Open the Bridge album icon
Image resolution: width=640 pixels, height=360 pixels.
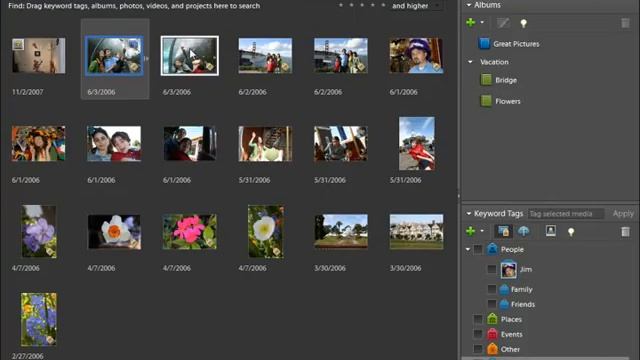(x=486, y=80)
